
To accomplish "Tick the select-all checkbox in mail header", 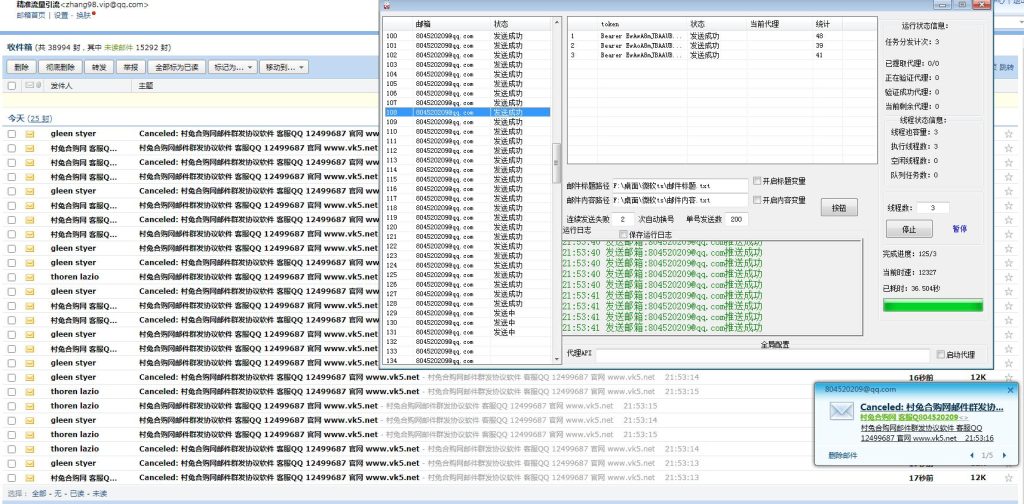I will coord(12,86).
